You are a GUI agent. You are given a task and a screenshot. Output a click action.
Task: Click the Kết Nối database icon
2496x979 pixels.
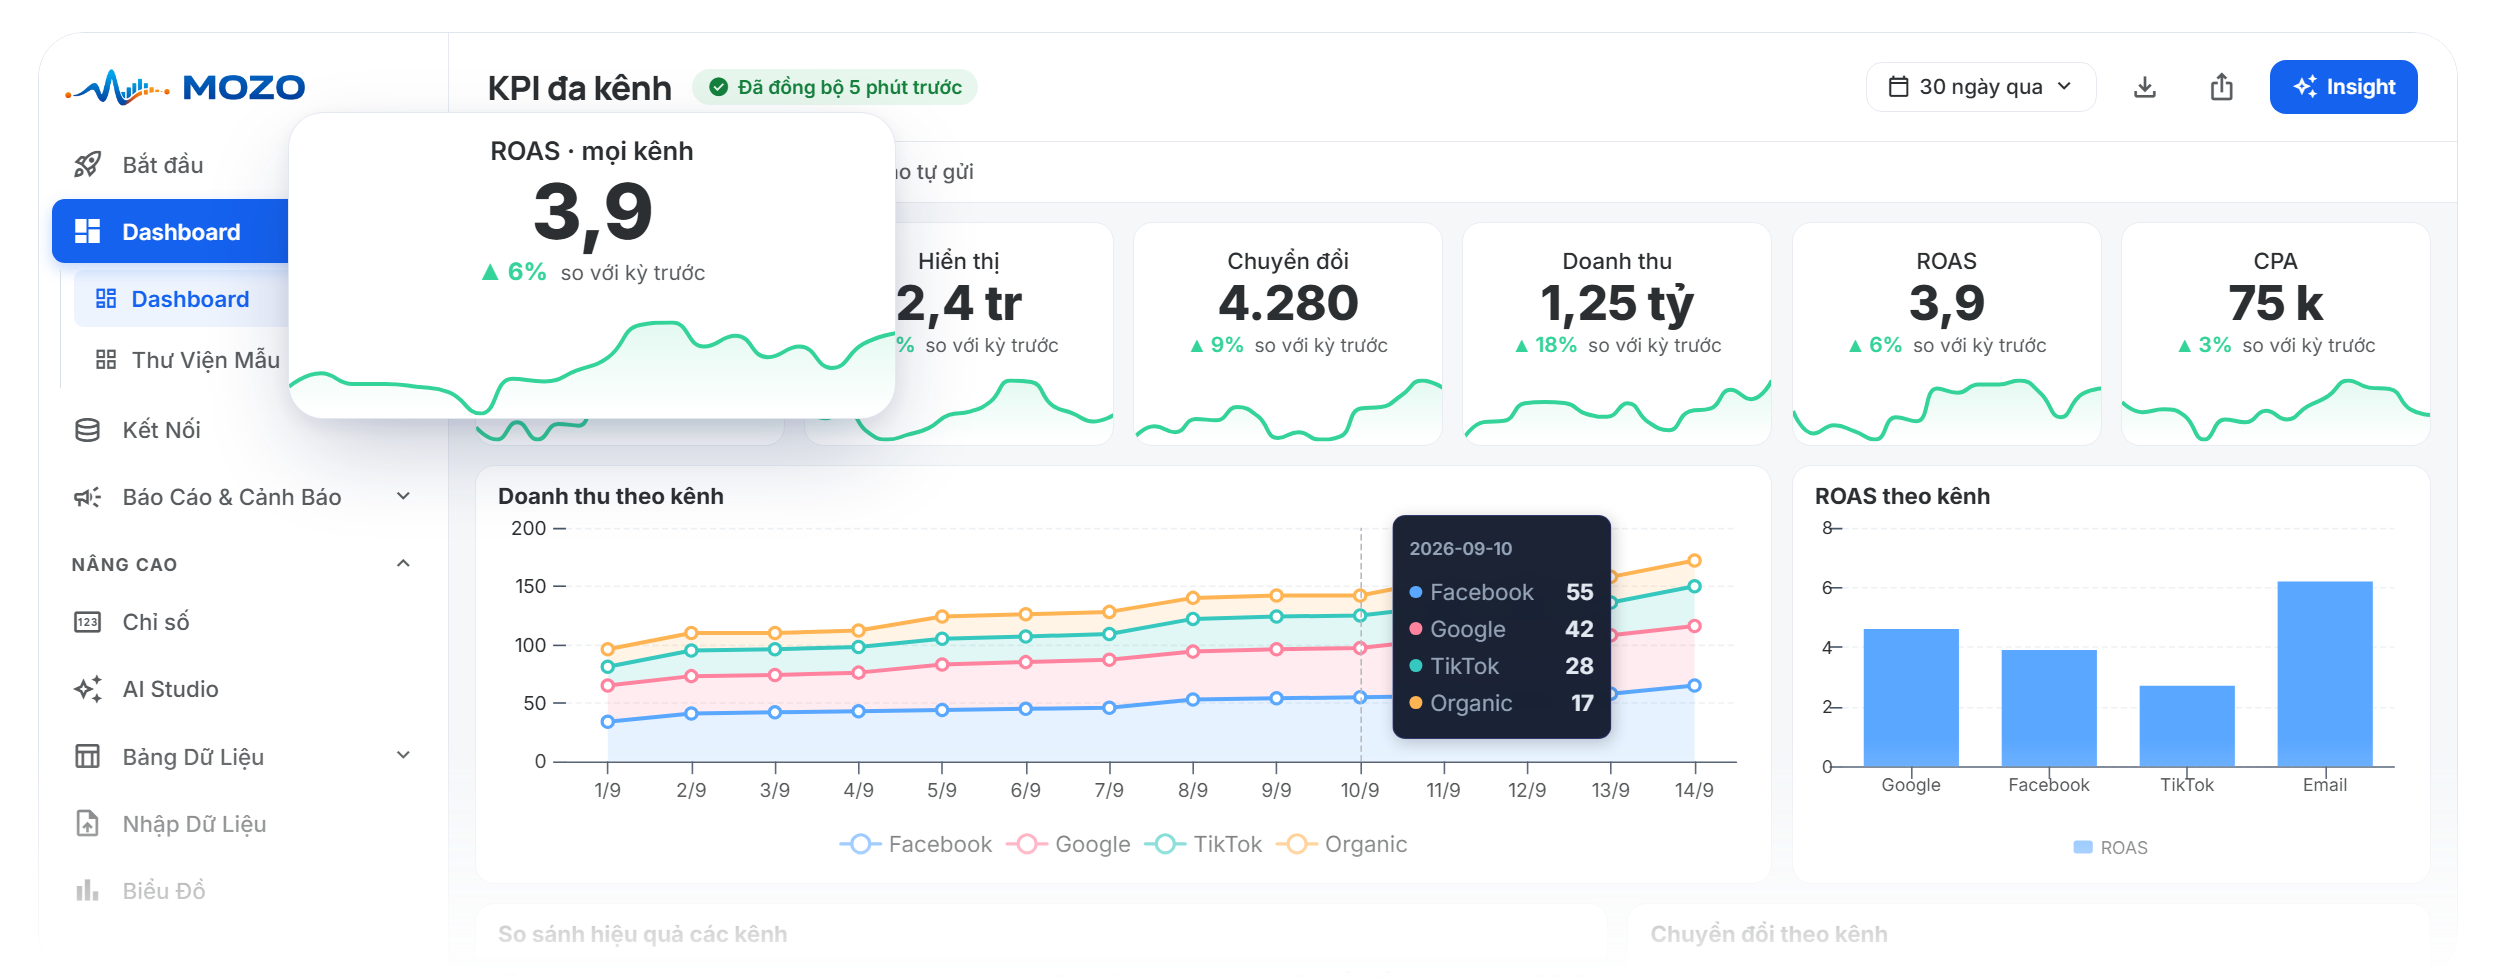tap(88, 430)
